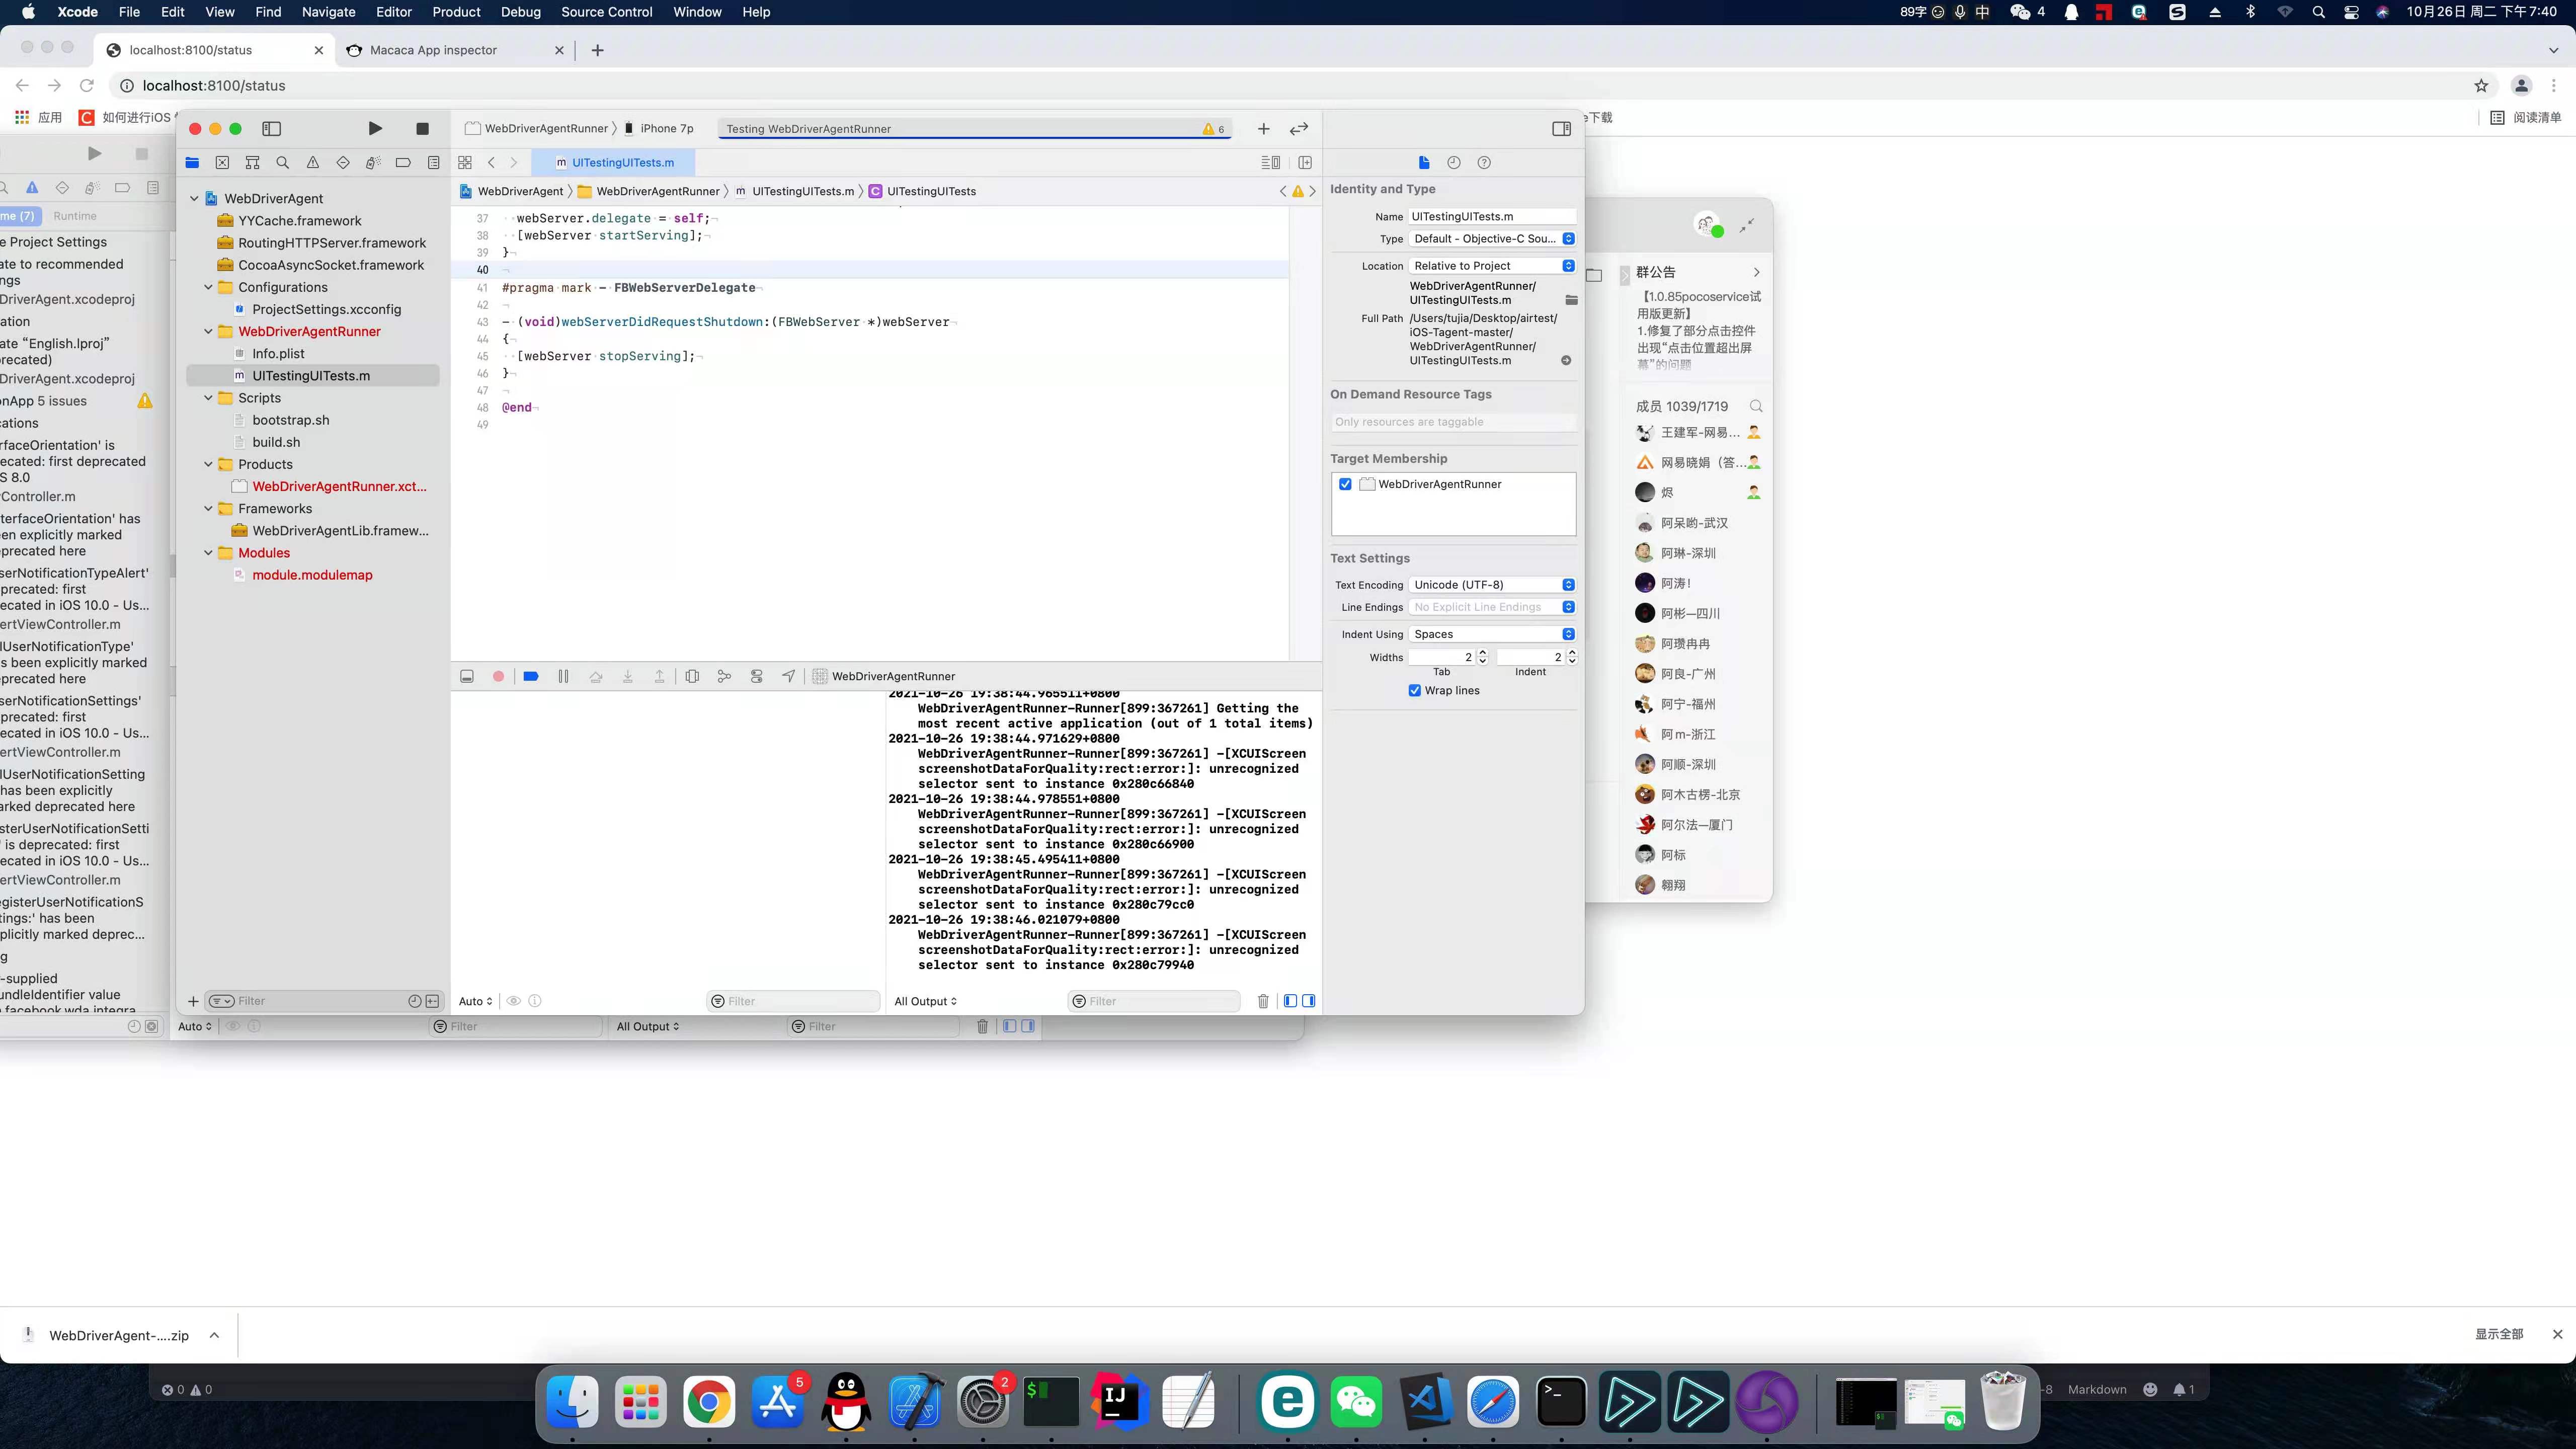
Task: Open the Report navigator list icon
Action: (433, 162)
